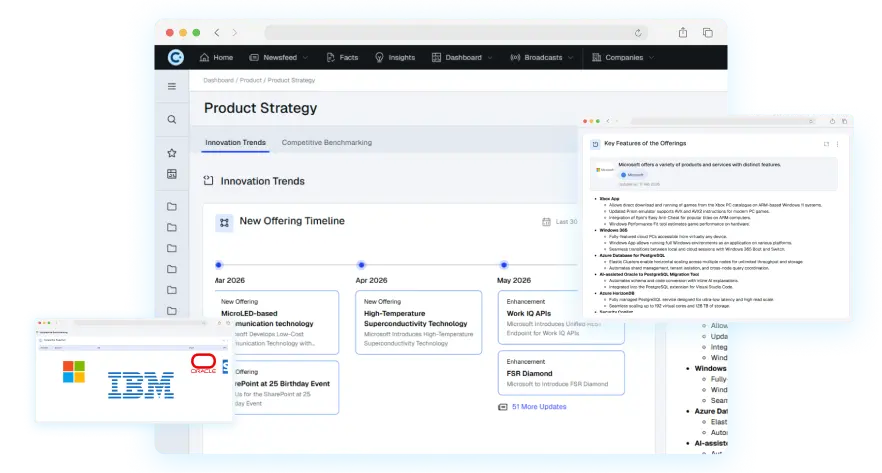Select the Apr 2026 timeline dot
This screenshot has width=882, height=473.
click(361, 264)
